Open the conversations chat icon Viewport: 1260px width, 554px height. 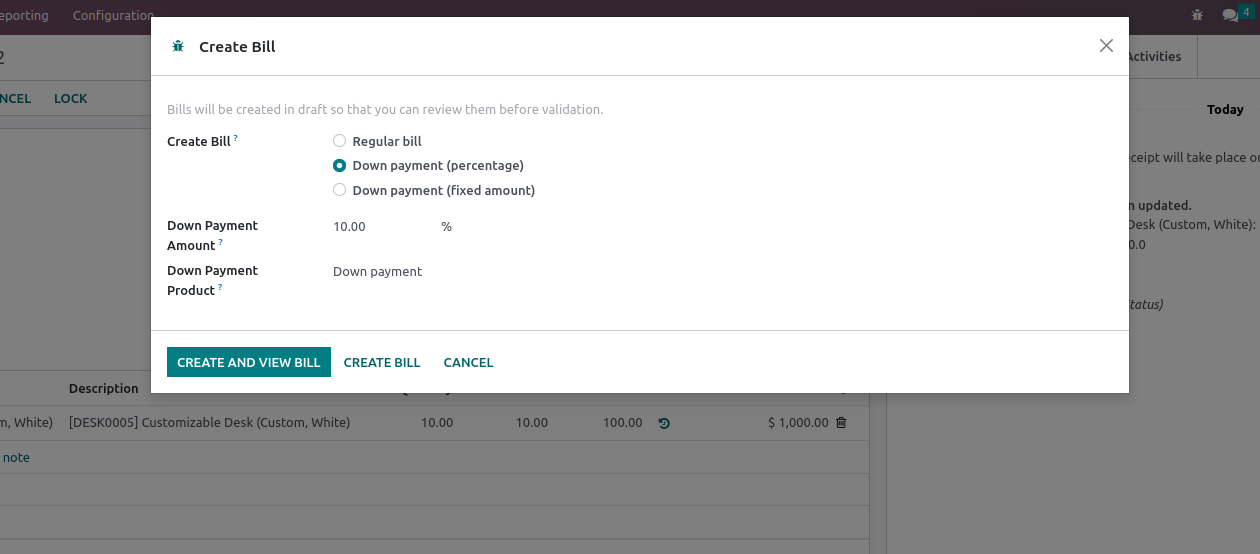pyautogui.click(x=1230, y=15)
